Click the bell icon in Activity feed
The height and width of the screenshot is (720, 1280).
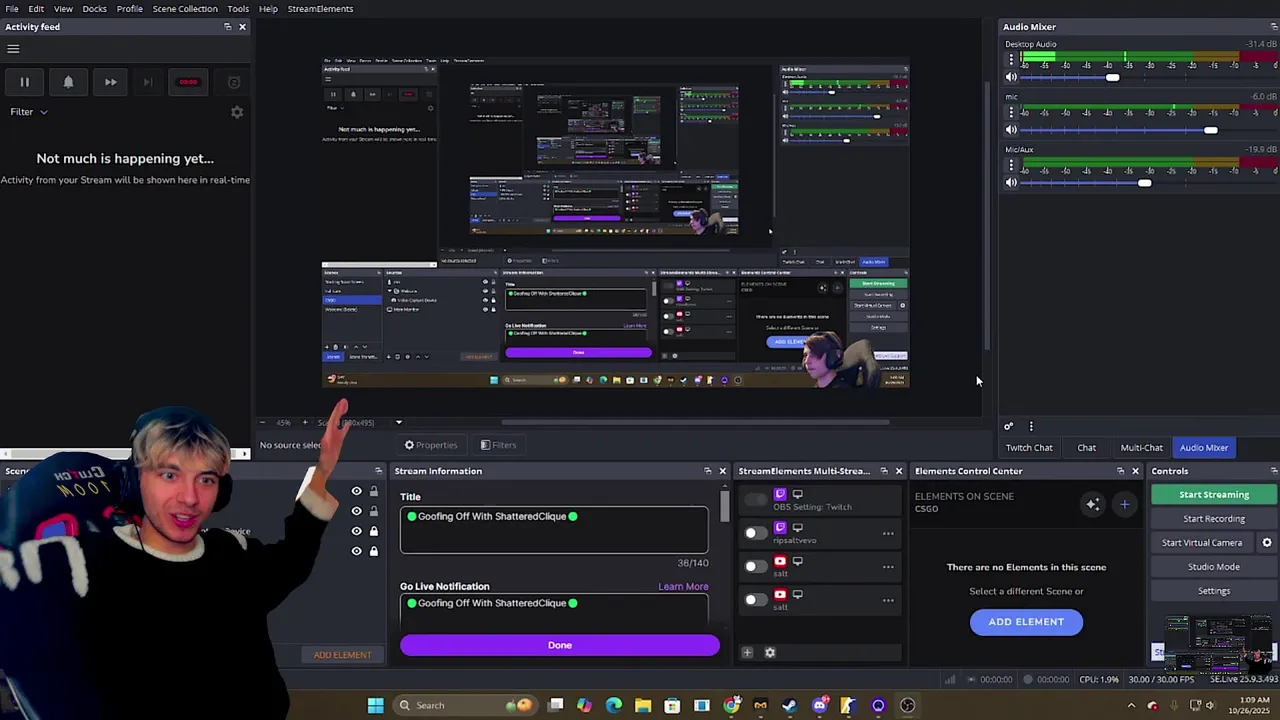click(68, 82)
